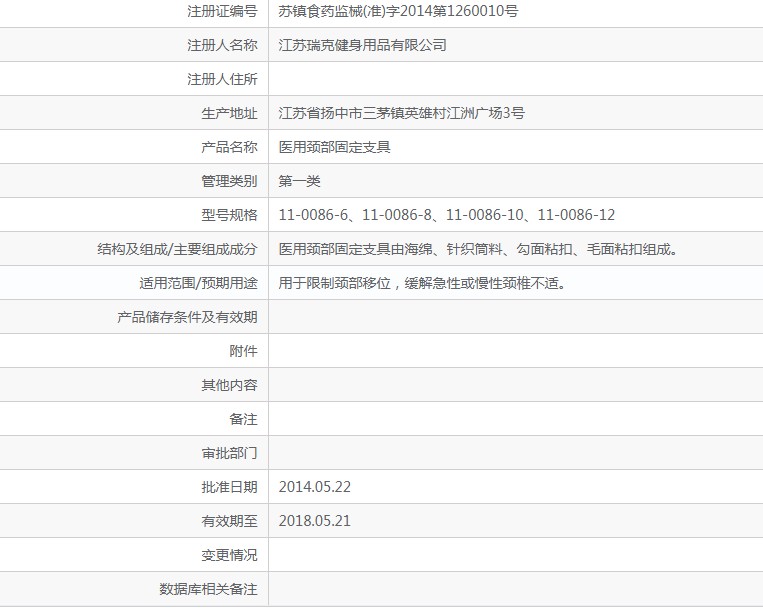
Task: Click the label 注册人名称
Action: click(x=222, y=45)
